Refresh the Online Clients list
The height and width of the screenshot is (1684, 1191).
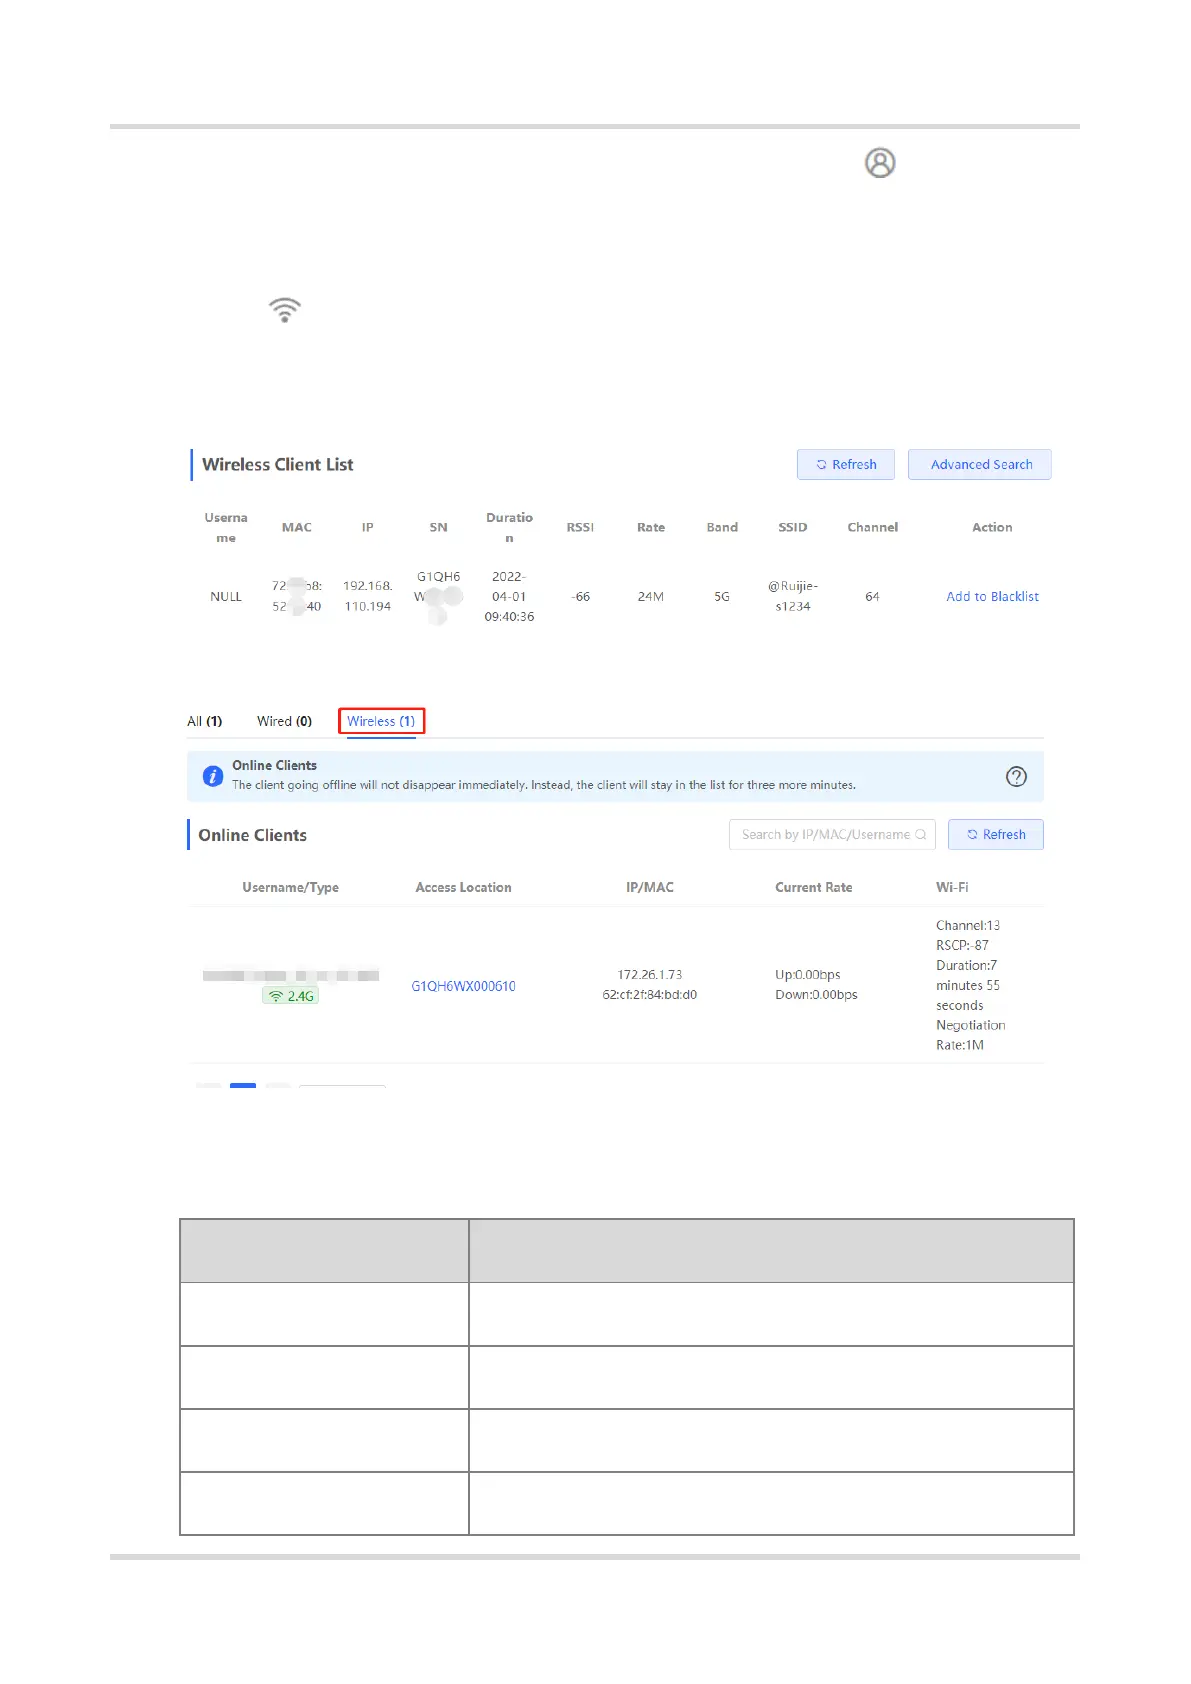996,834
